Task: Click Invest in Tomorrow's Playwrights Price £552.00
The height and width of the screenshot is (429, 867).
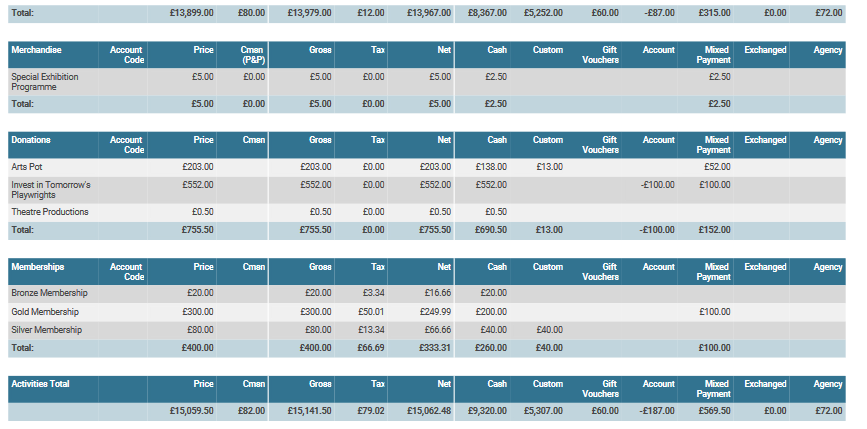Action: point(197,185)
